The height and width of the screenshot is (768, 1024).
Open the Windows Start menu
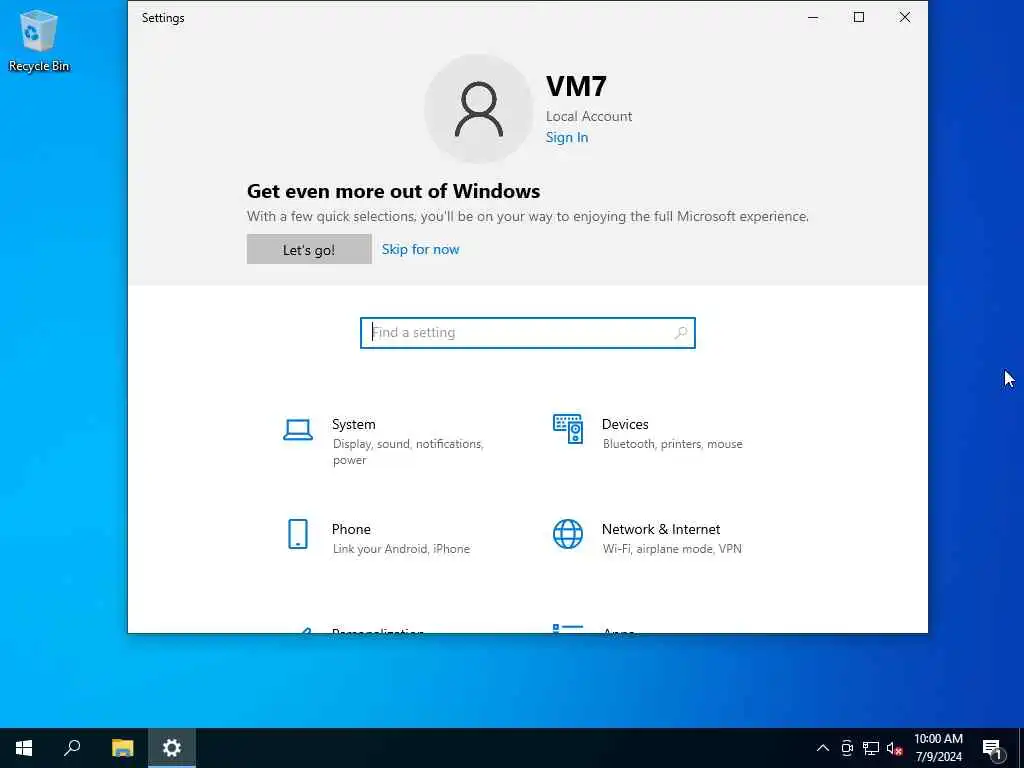[24, 748]
